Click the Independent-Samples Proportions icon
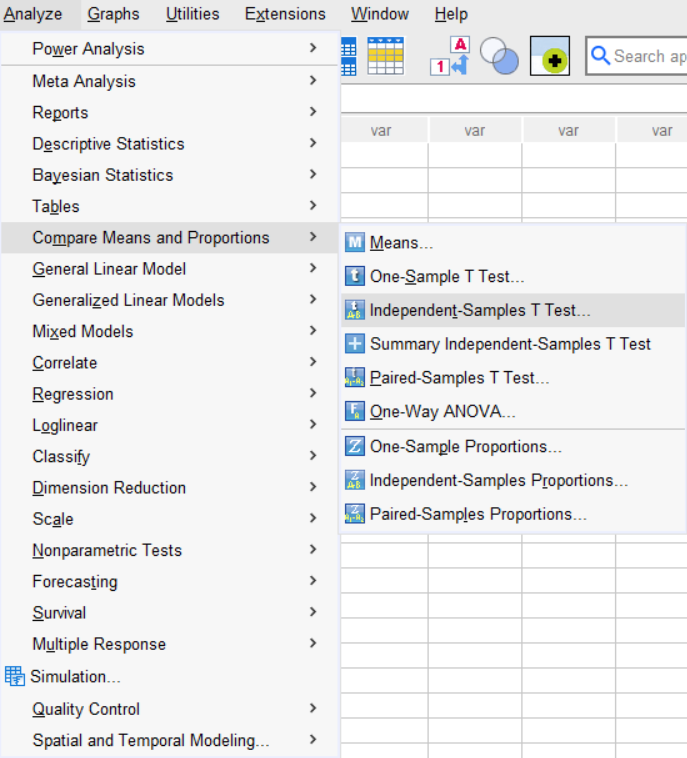This screenshot has height=758, width=687. click(354, 480)
